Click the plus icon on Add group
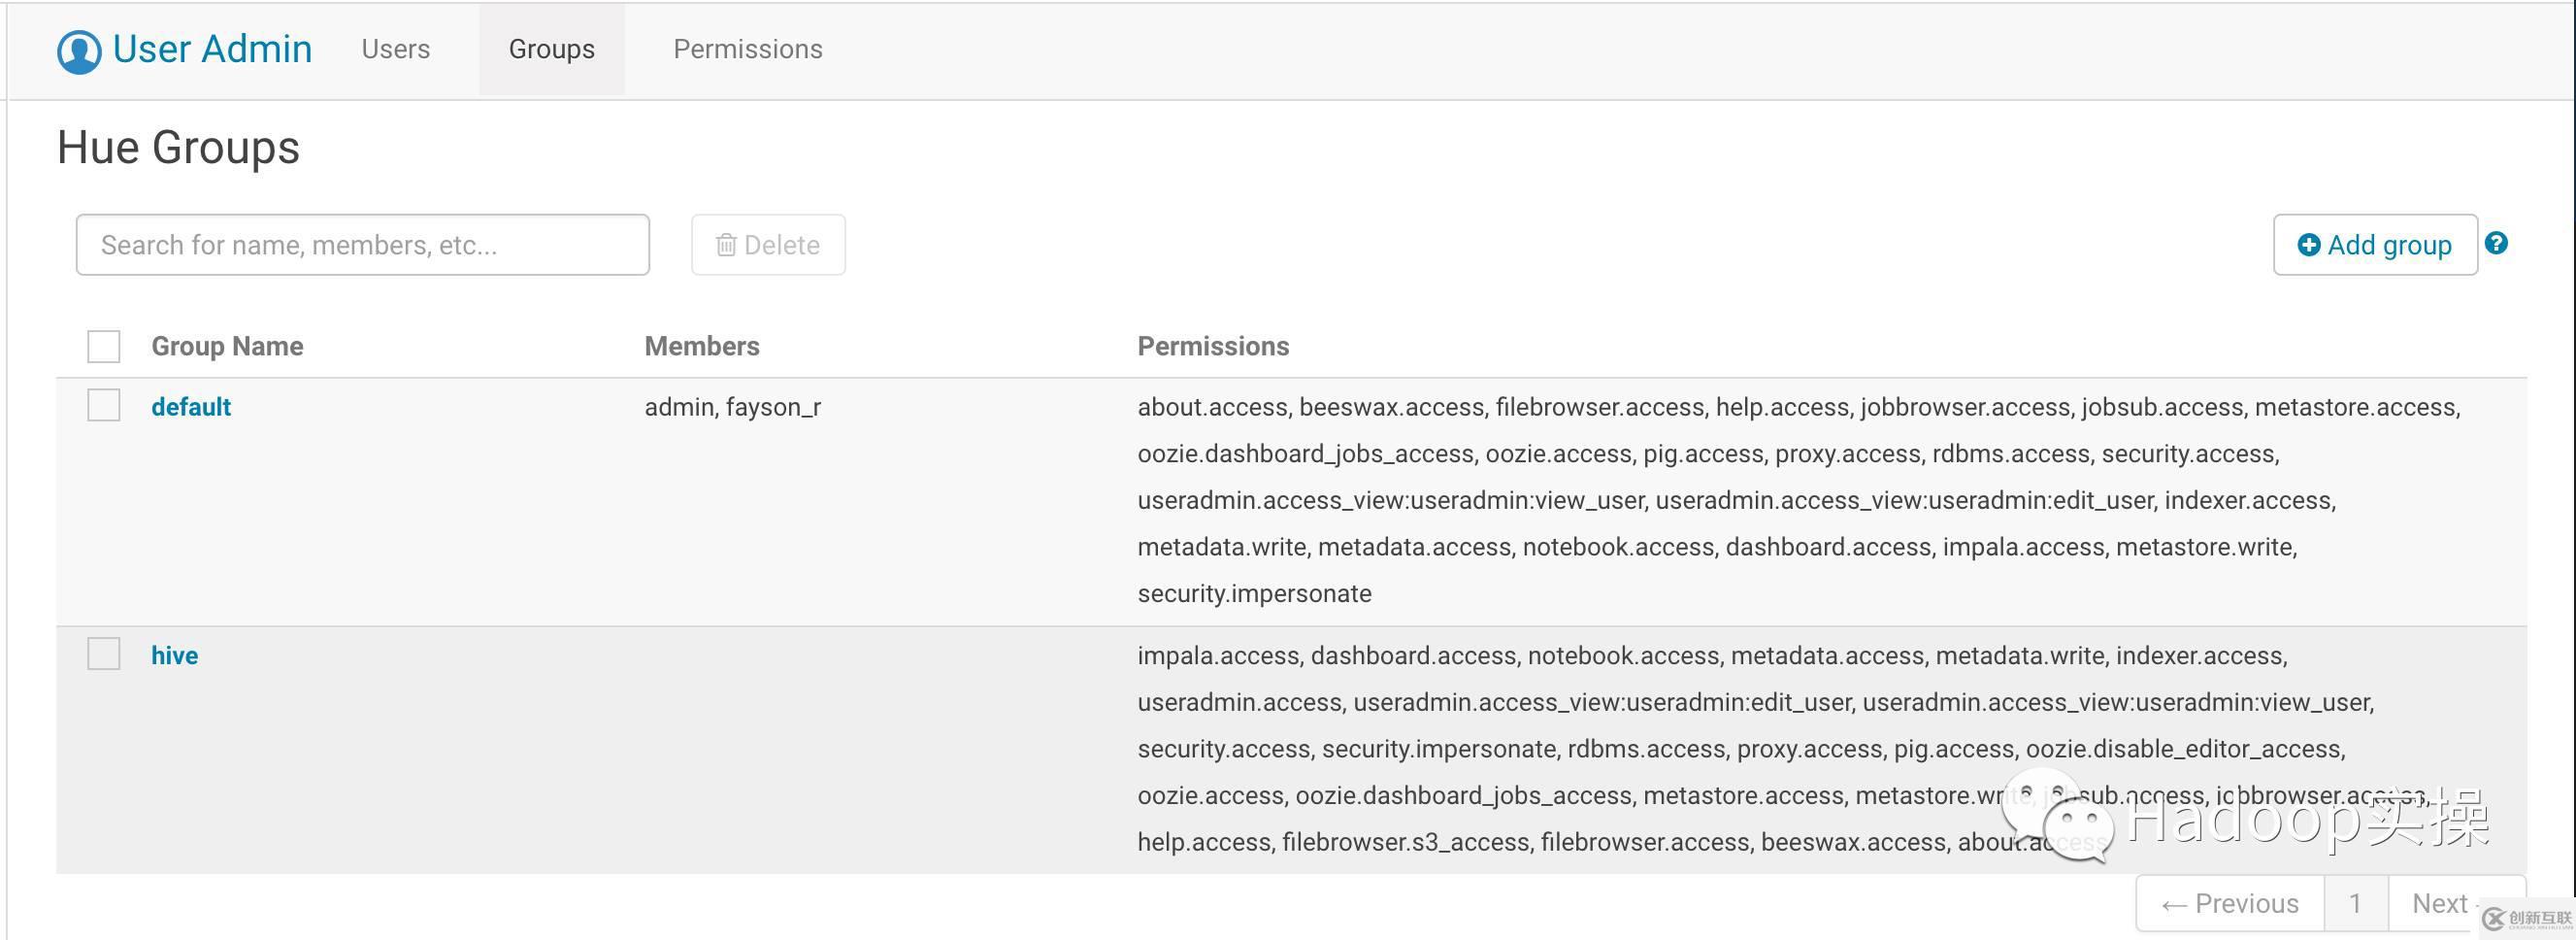Image resolution: width=2576 pixels, height=940 pixels. coord(2308,245)
